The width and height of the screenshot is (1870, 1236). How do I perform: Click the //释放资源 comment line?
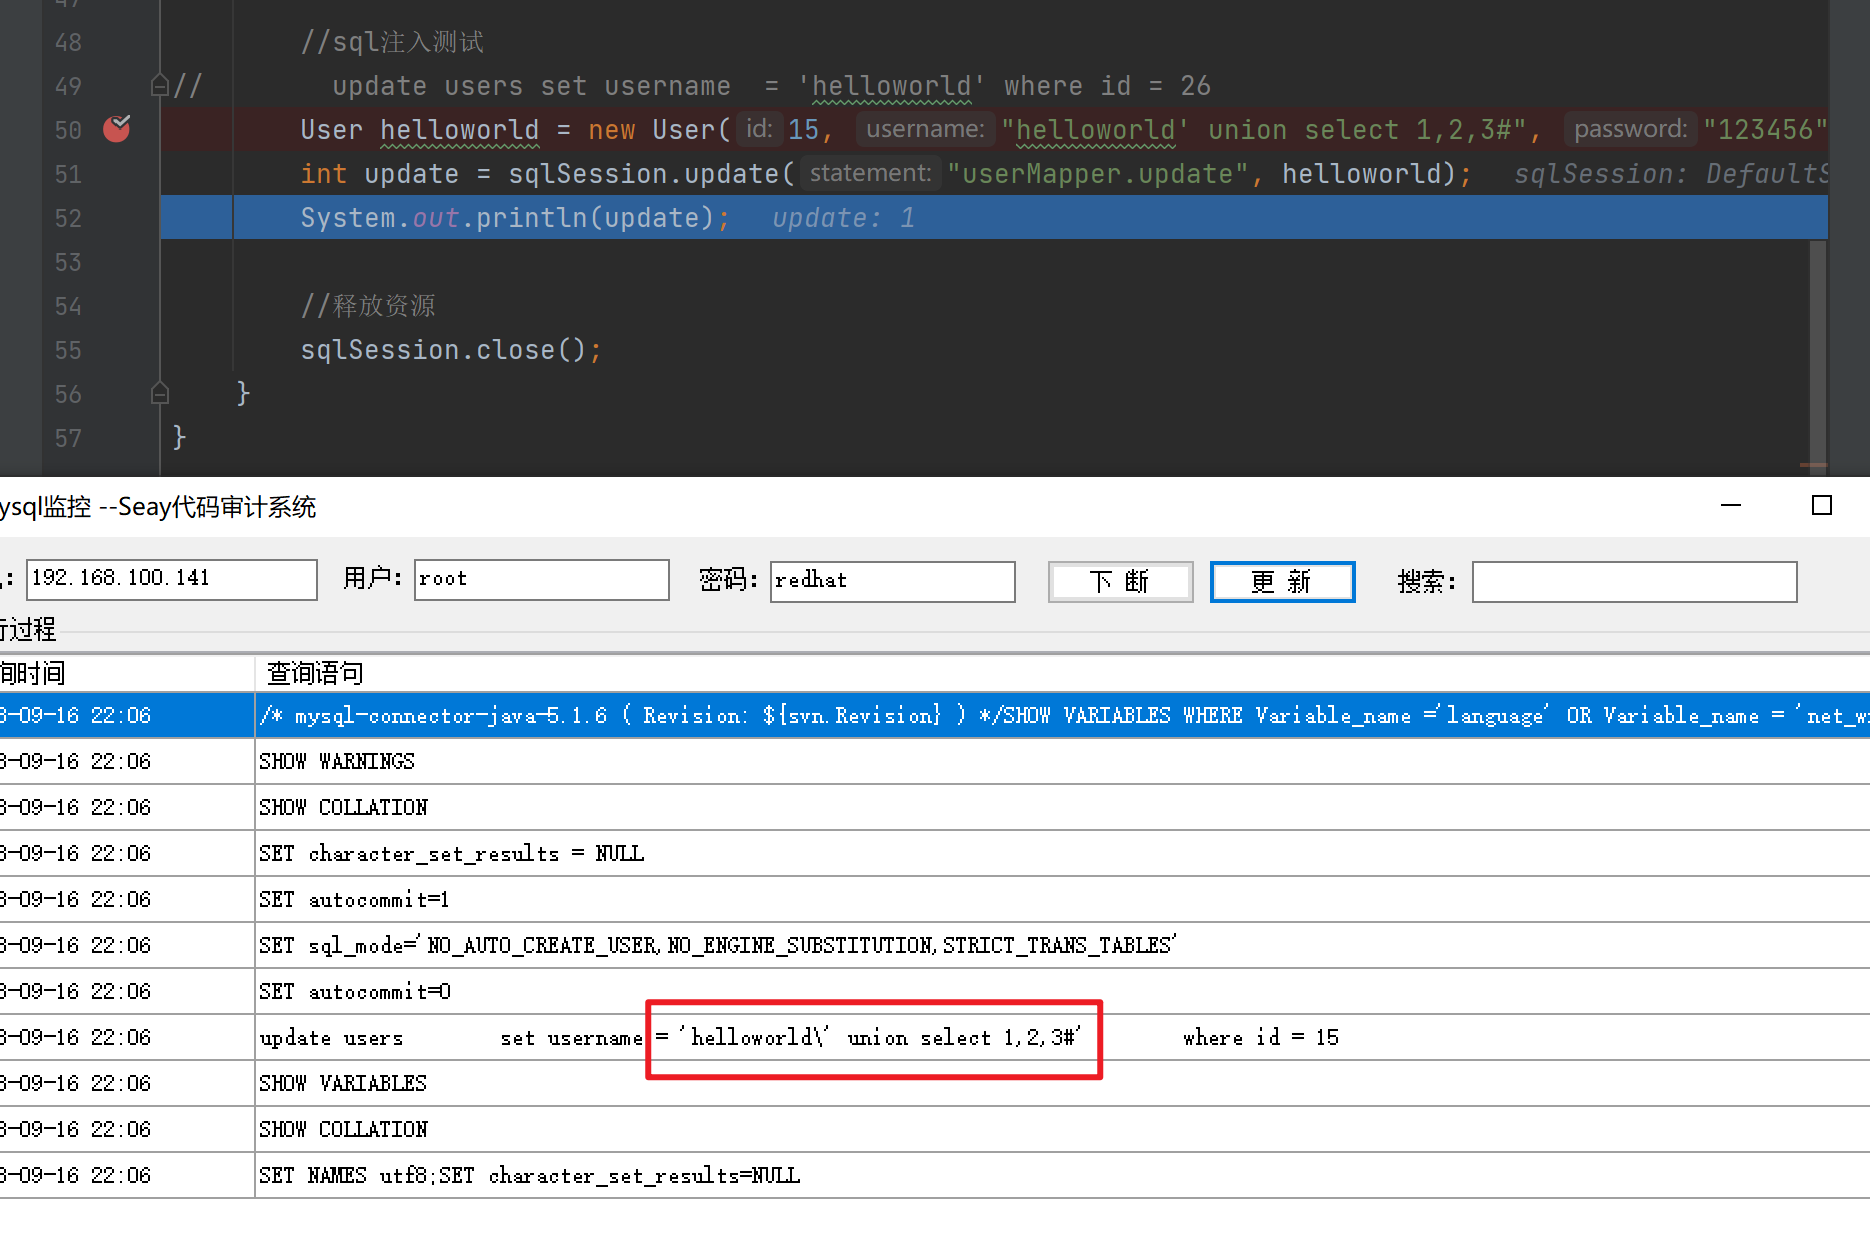[368, 306]
